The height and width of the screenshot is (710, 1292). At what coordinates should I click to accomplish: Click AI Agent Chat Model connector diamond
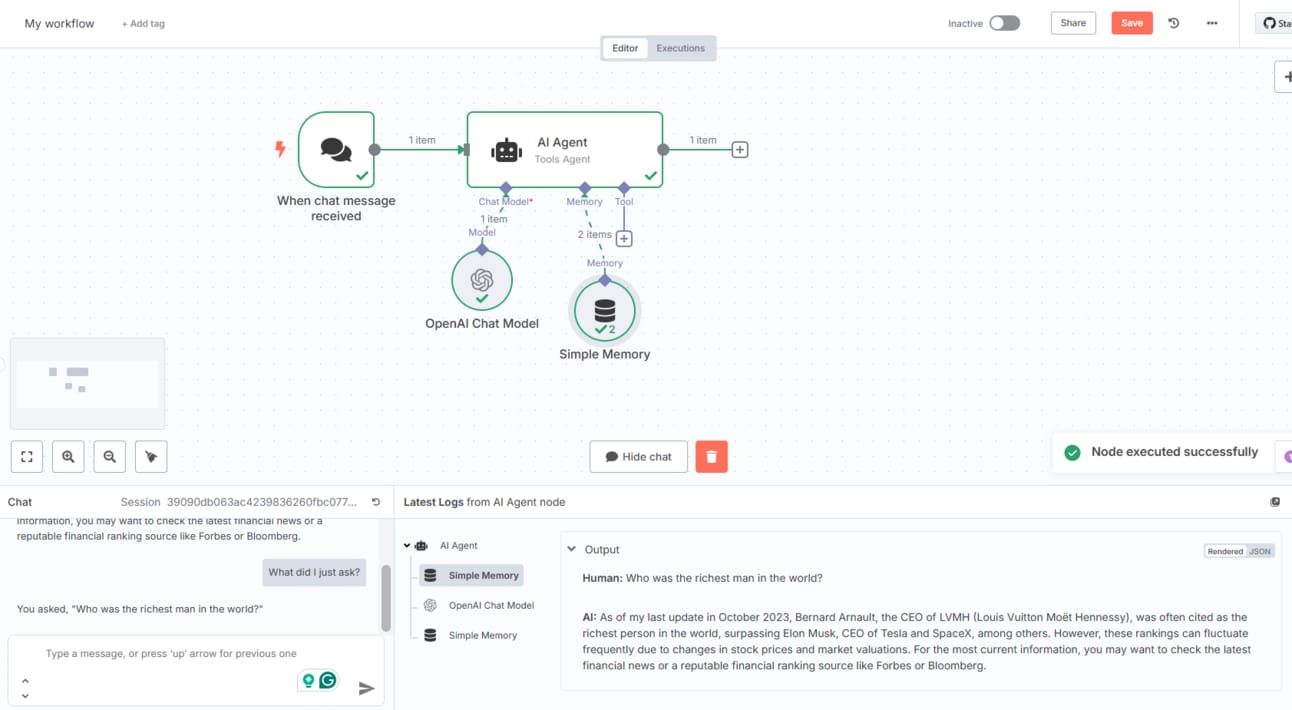[x=506, y=188]
